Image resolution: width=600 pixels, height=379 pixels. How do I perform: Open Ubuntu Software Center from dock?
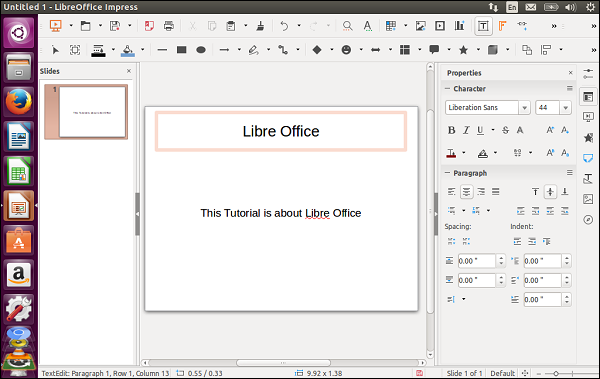tap(19, 240)
